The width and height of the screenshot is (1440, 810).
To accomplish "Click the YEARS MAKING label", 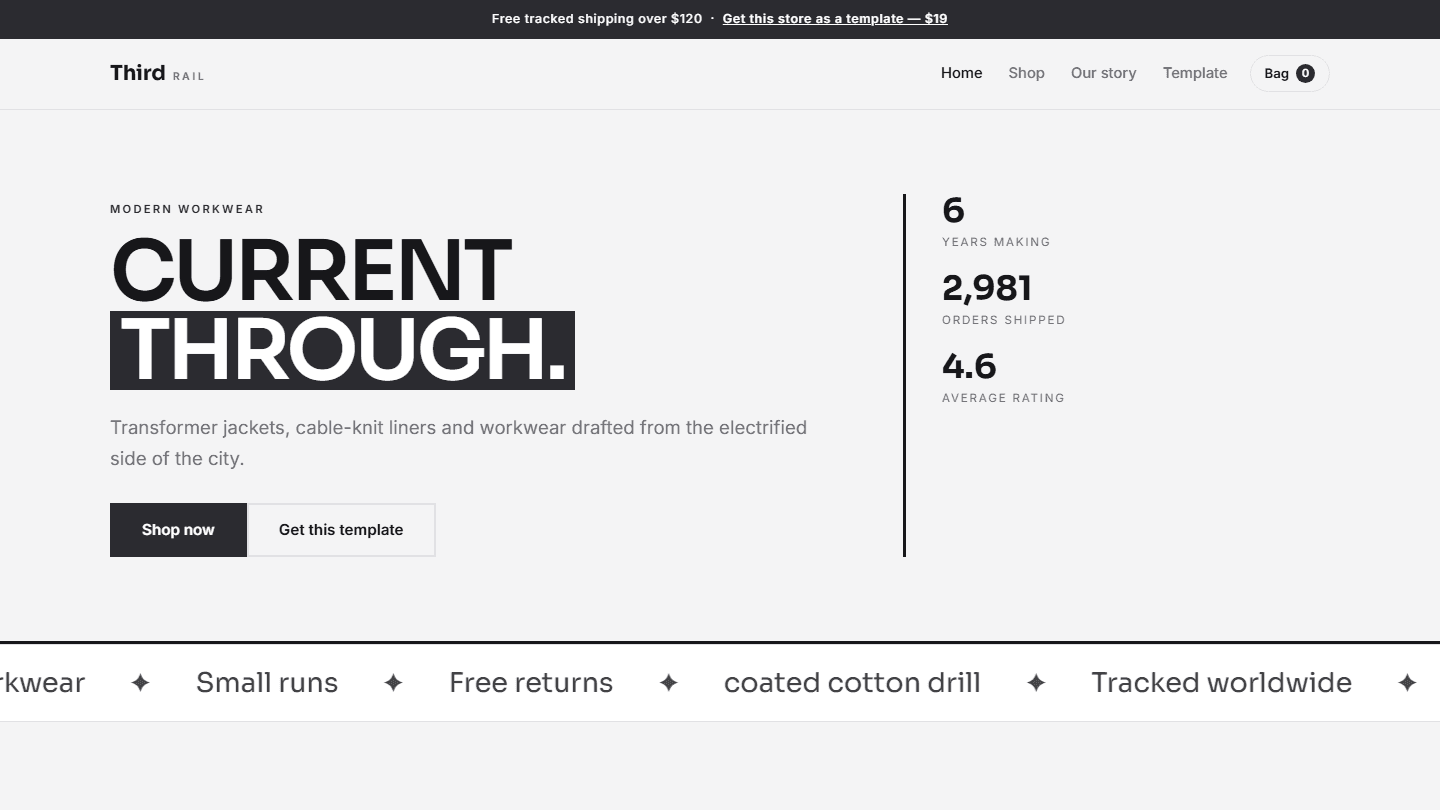I will [996, 242].
